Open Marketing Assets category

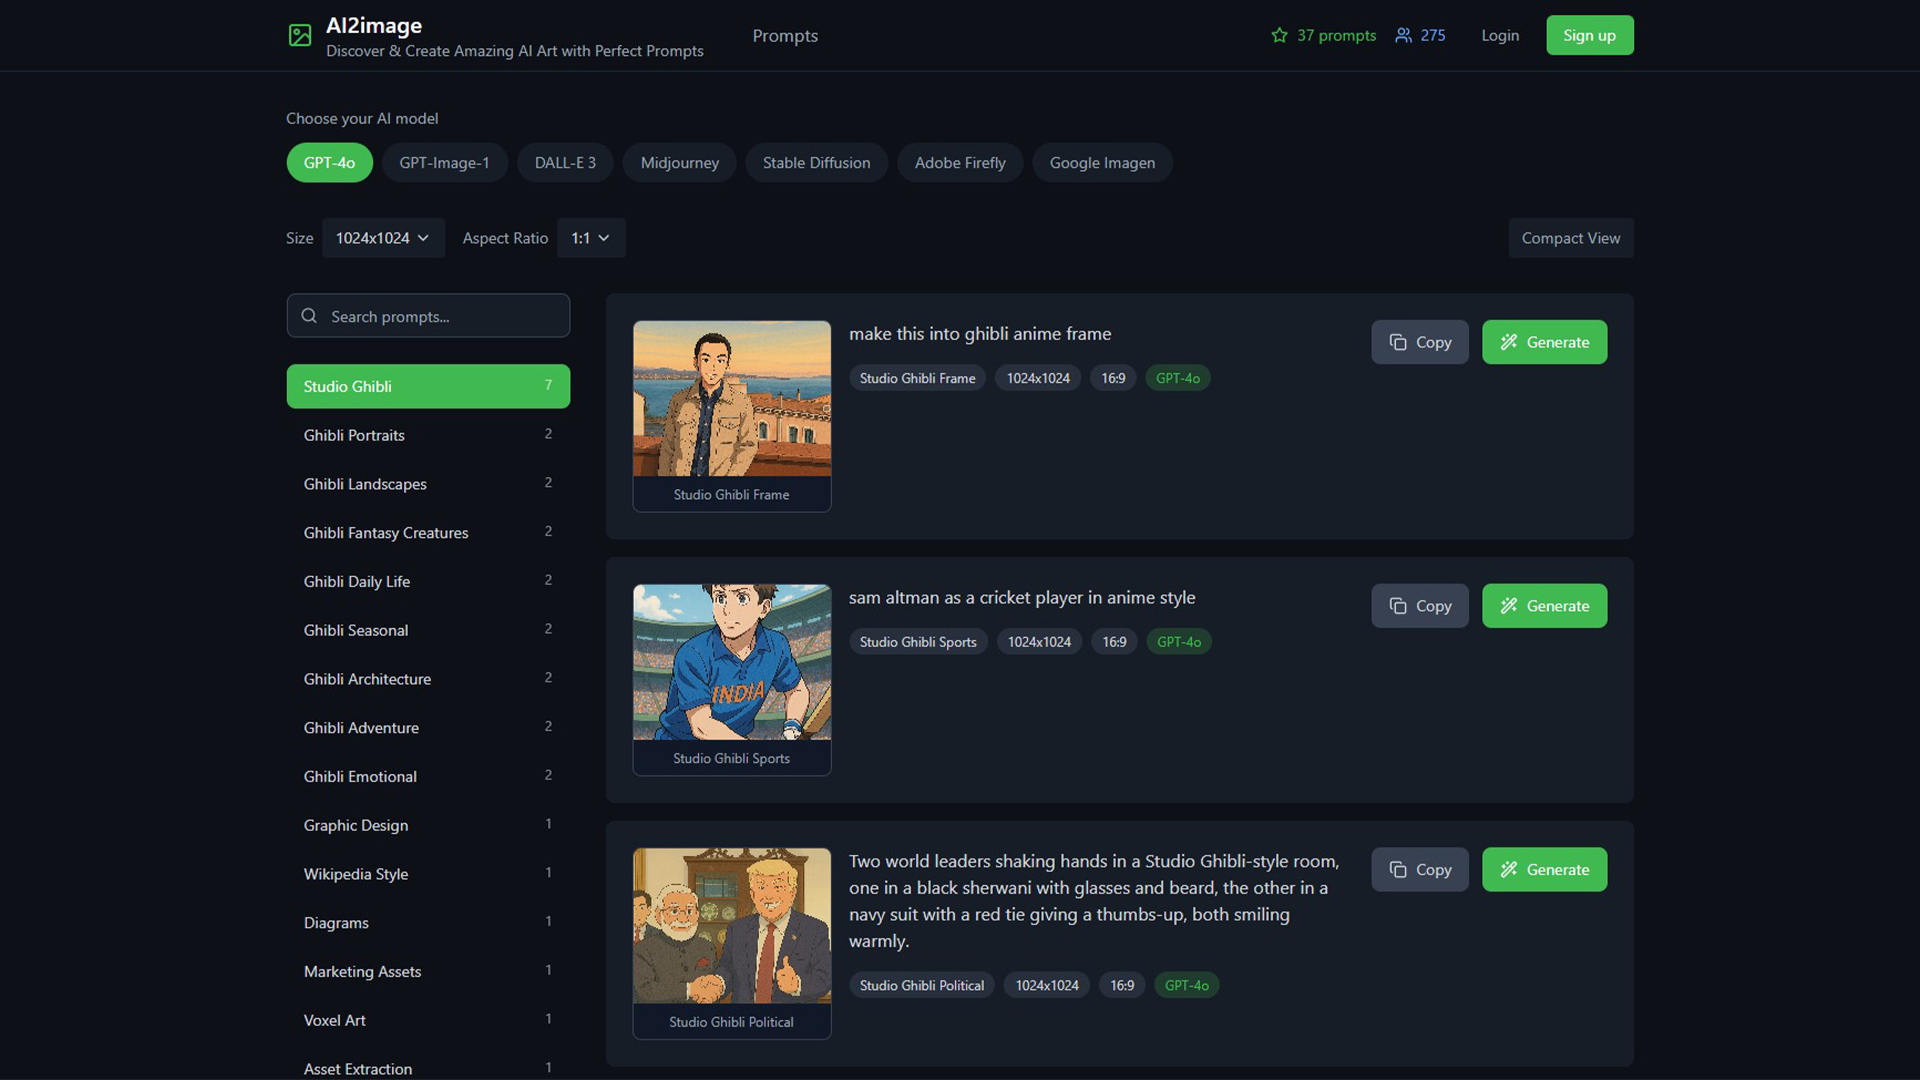(x=428, y=971)
